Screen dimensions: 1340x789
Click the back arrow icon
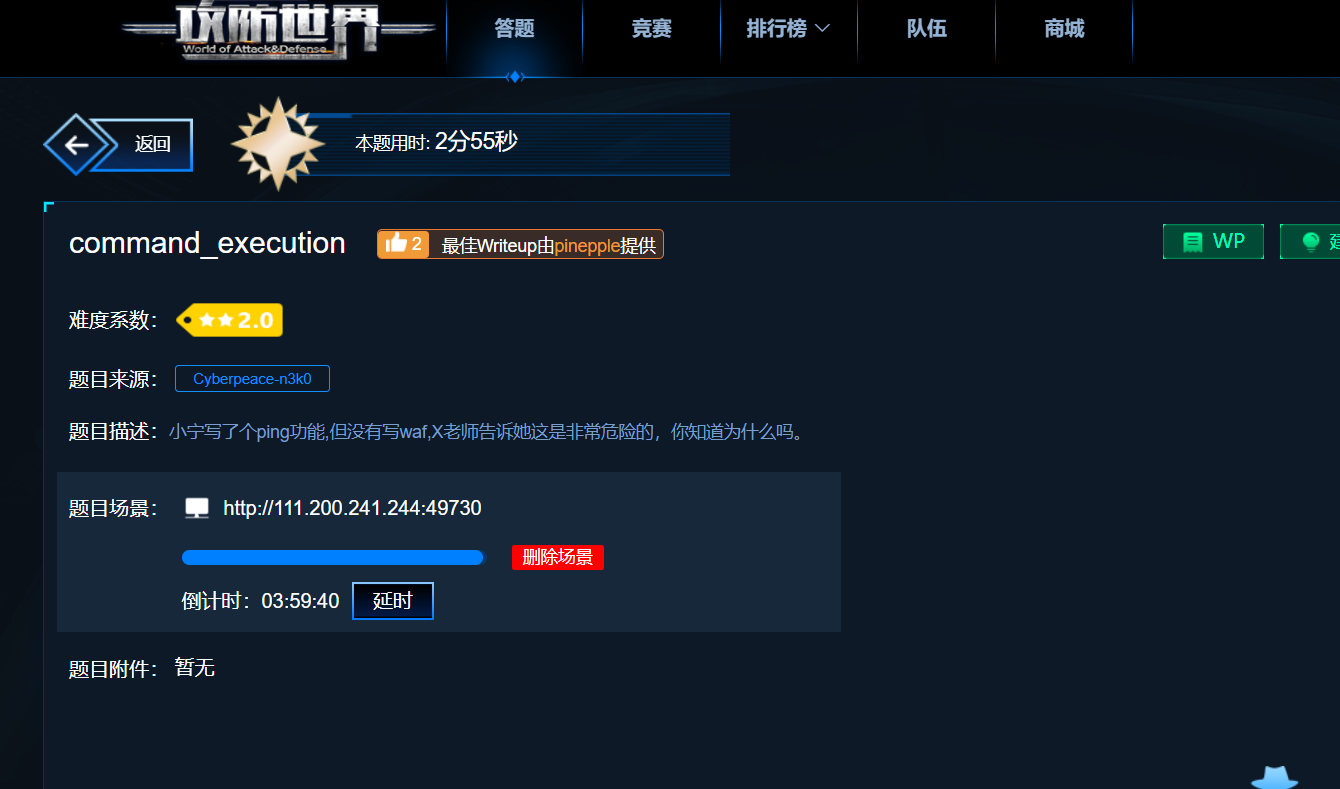coord(76,145)
